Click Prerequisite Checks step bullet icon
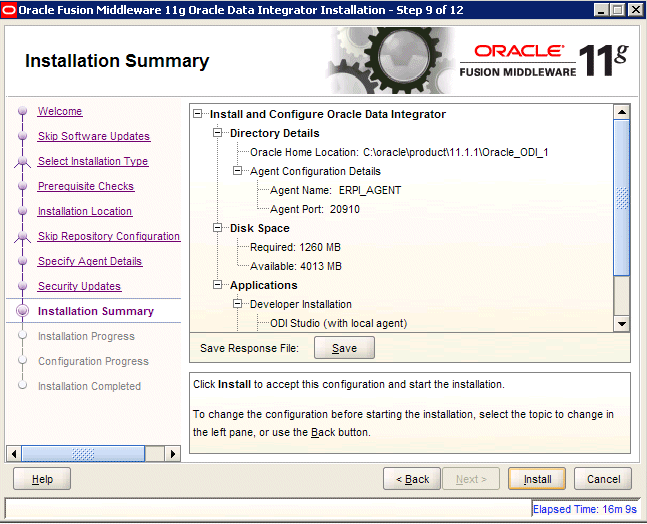This screenshot has width=647, height=524. tap(23, 186)
